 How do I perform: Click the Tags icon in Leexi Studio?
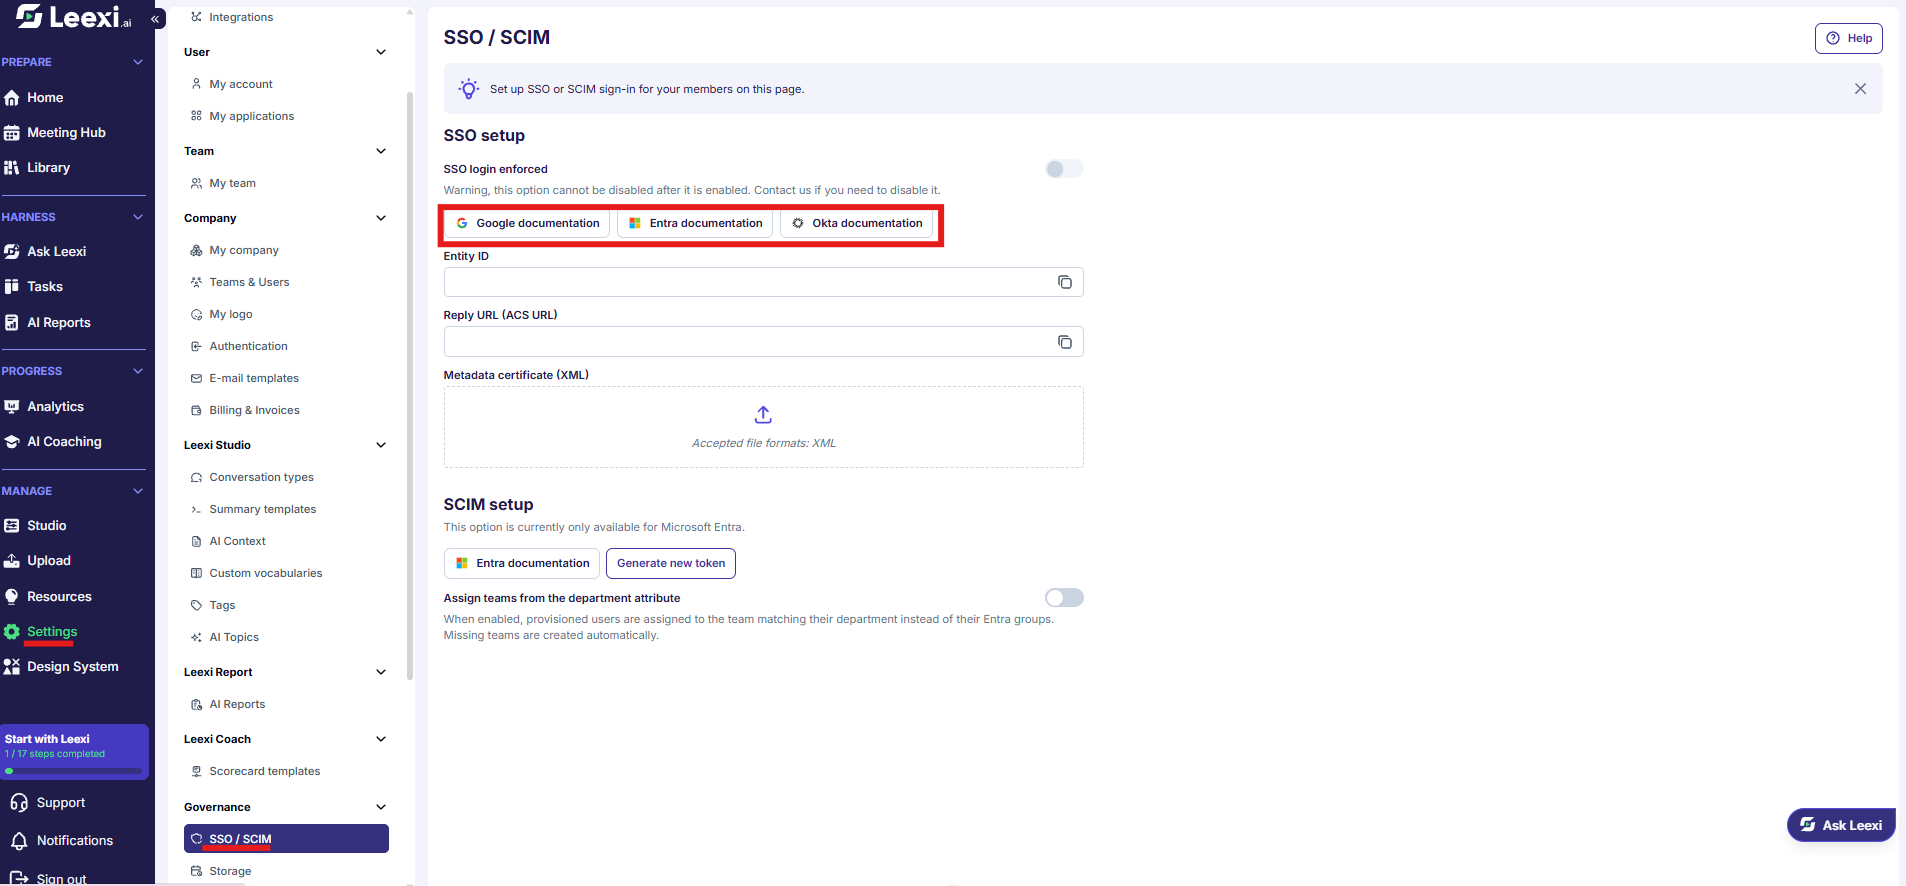pos(196,606)
